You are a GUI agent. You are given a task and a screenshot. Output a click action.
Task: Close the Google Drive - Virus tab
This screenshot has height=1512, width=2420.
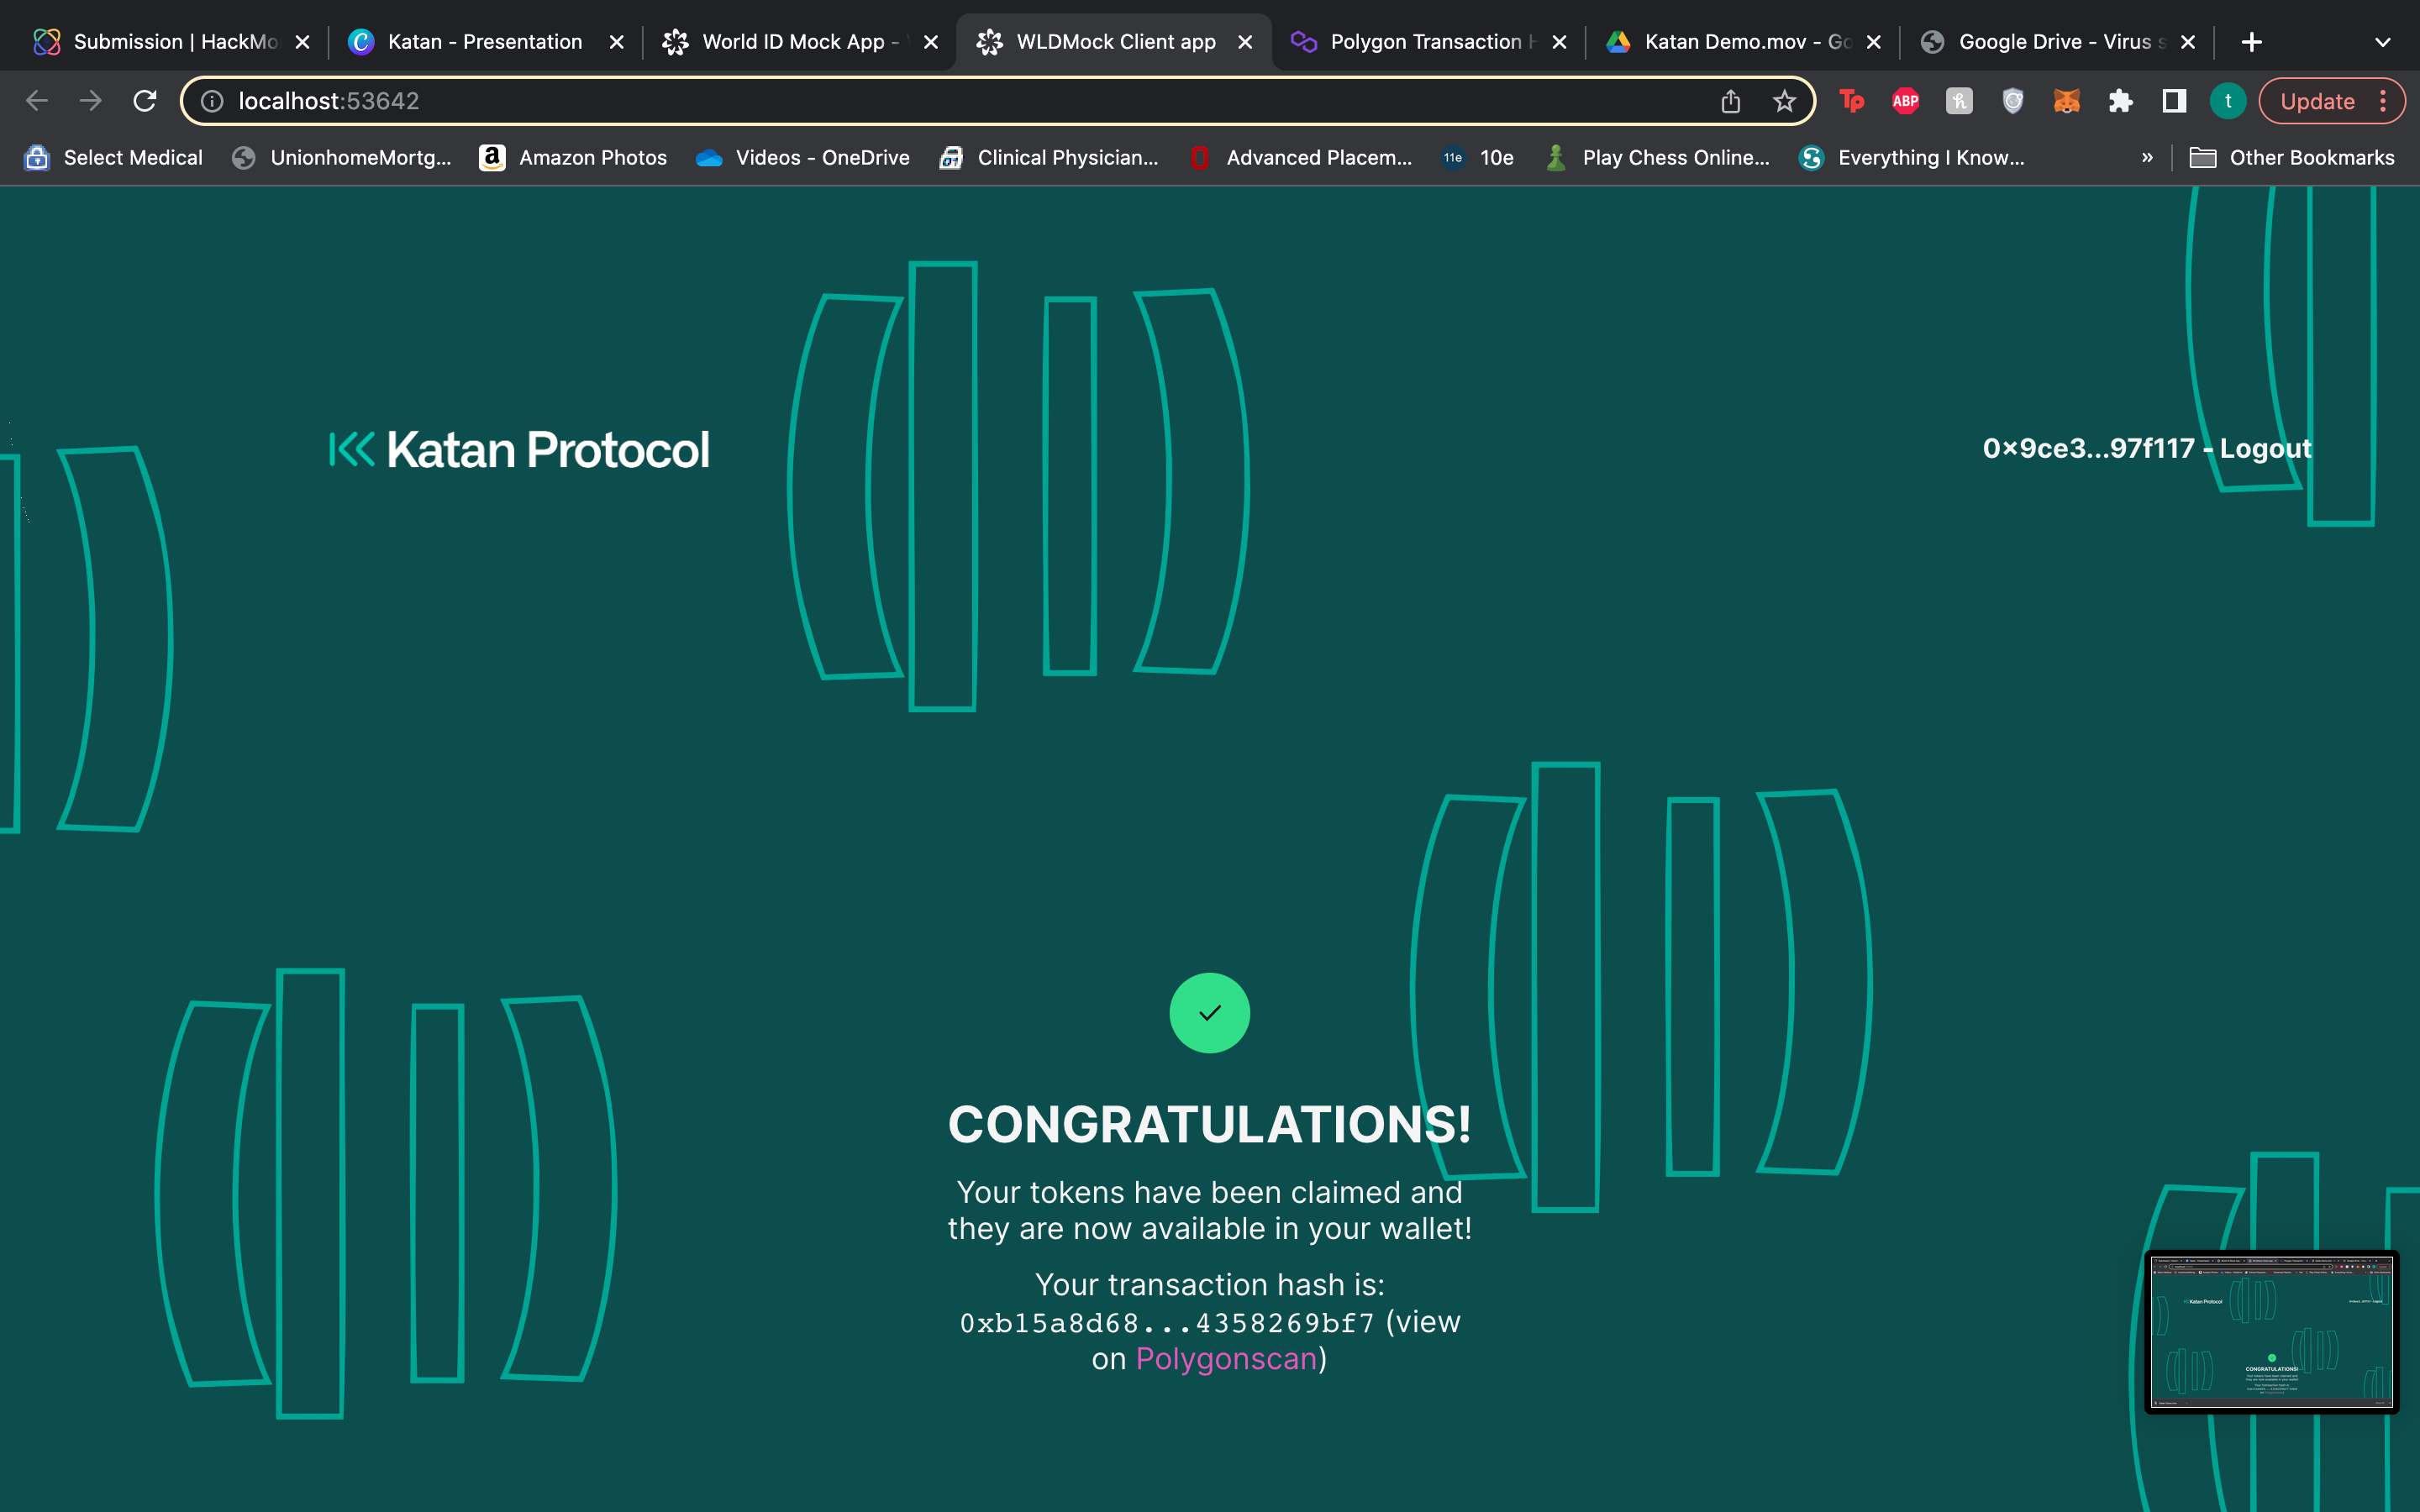point(2188,42)
